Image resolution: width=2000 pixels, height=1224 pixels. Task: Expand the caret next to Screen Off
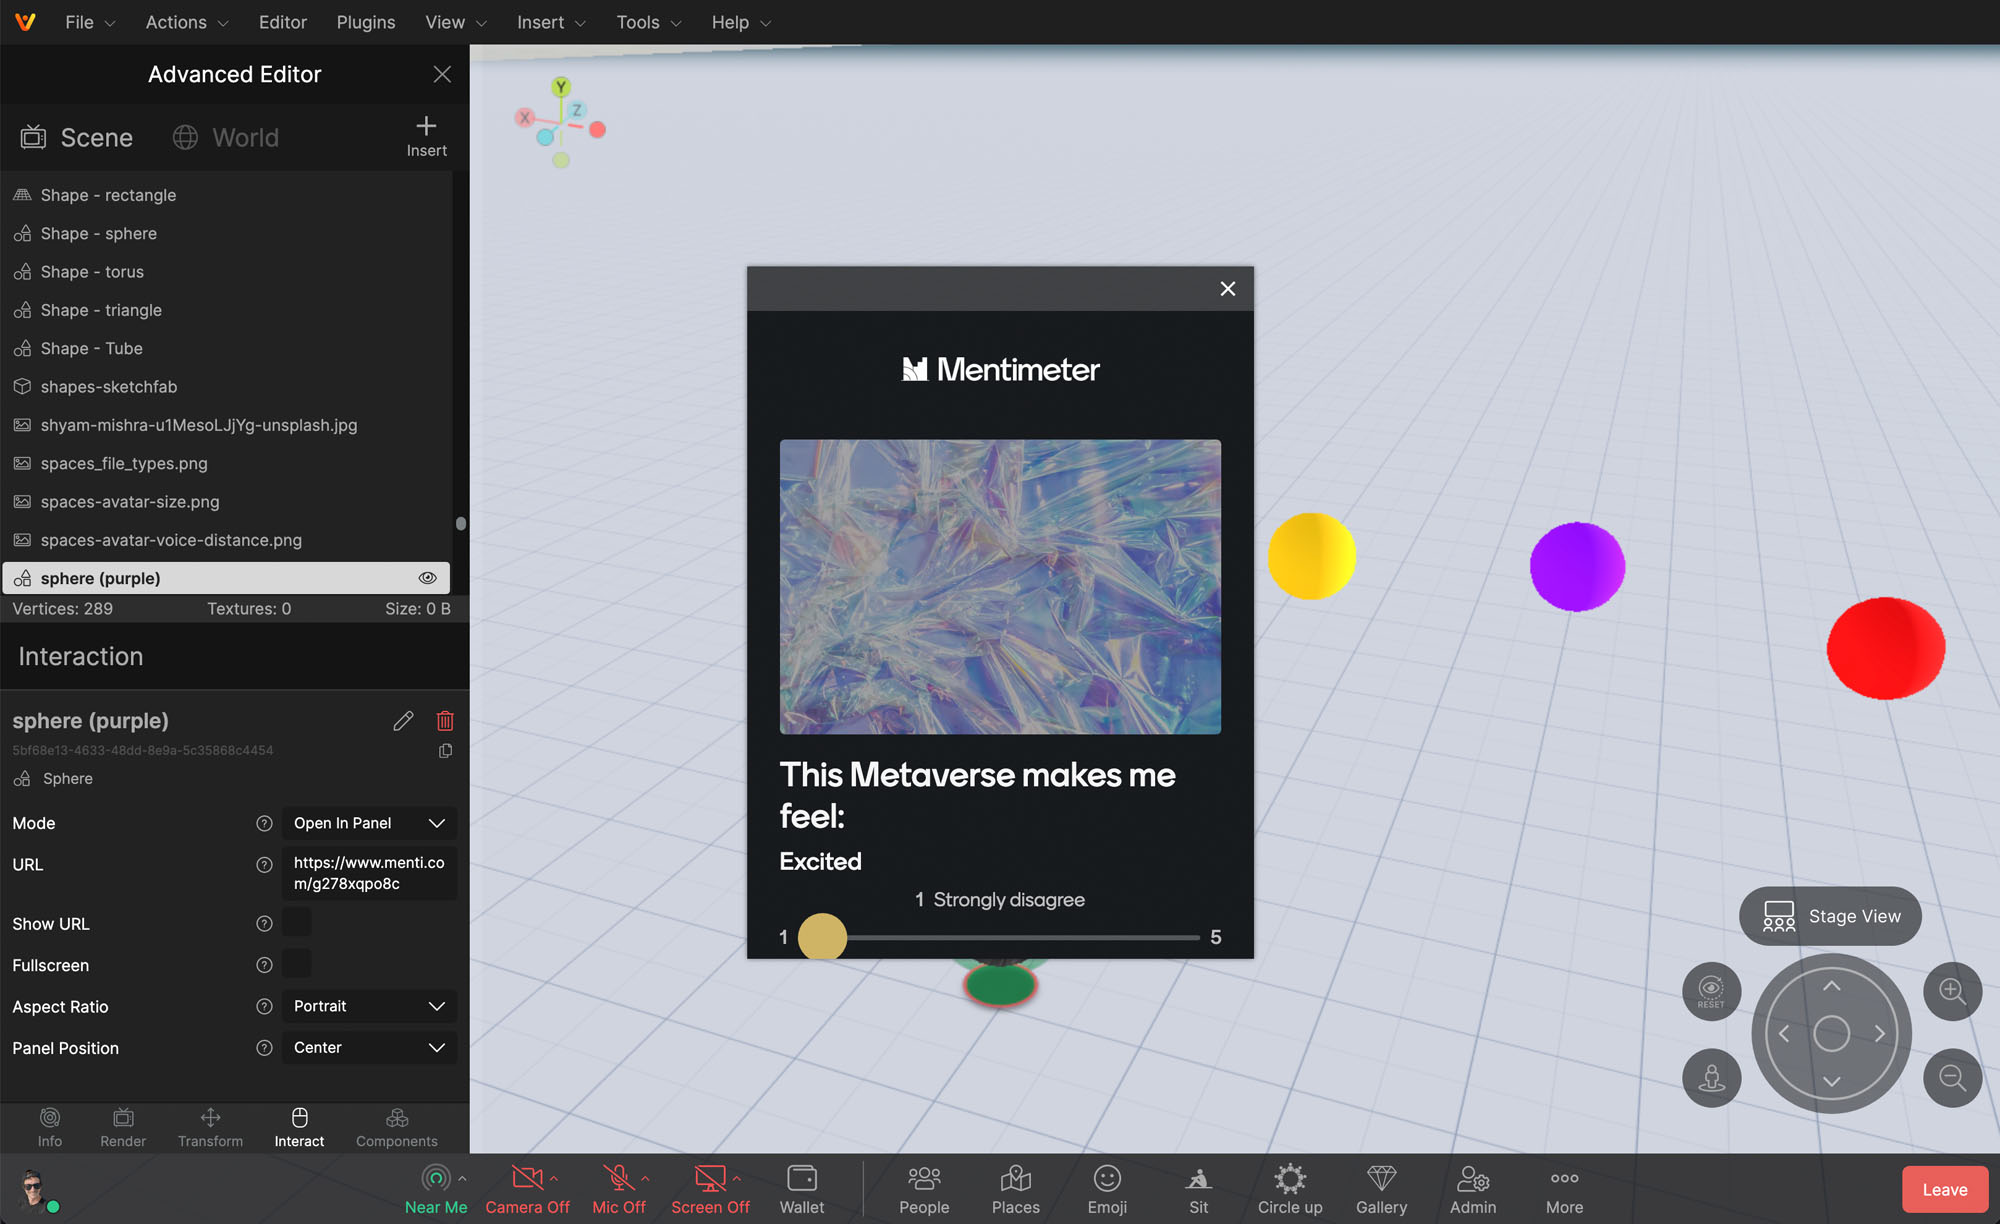click(737, 1178)
